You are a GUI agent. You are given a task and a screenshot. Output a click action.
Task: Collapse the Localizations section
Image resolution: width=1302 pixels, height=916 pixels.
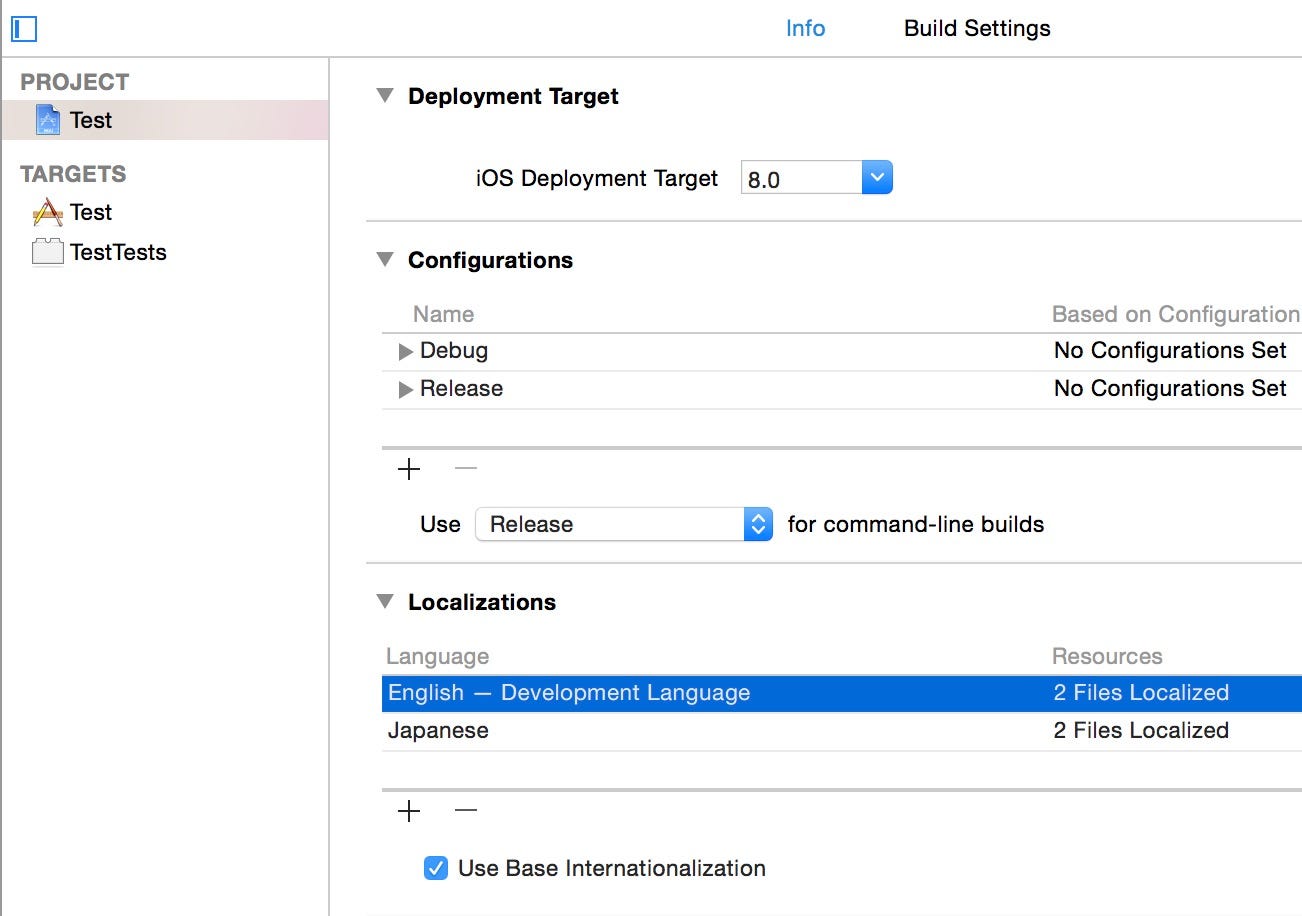(x=385, y=602)
